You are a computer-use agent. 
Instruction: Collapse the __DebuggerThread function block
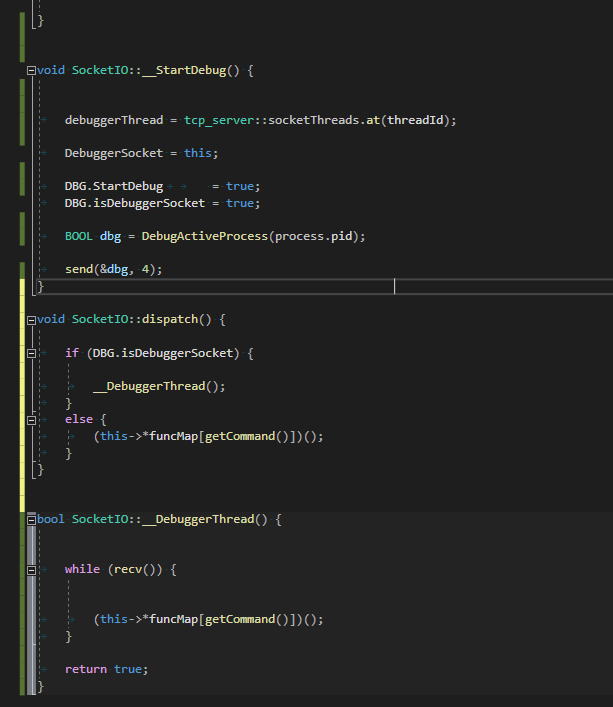[x=31, y=520]
